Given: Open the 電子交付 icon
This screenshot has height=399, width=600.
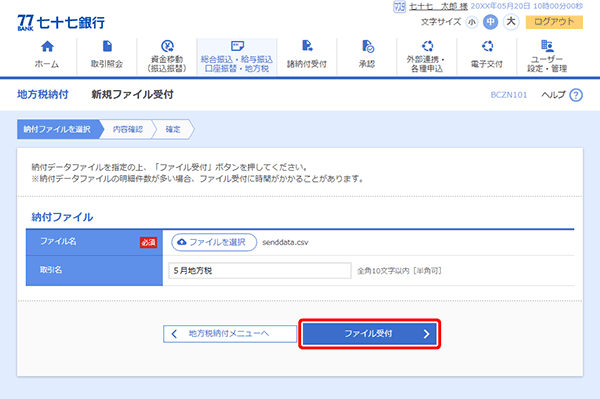Looking at the screenshot, I should (487, 46).
